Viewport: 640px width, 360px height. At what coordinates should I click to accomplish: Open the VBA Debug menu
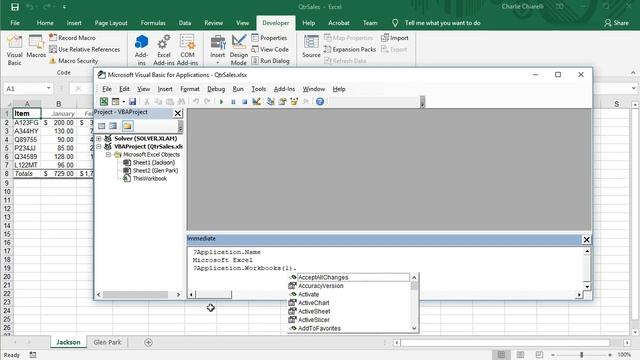click(216, 89)
